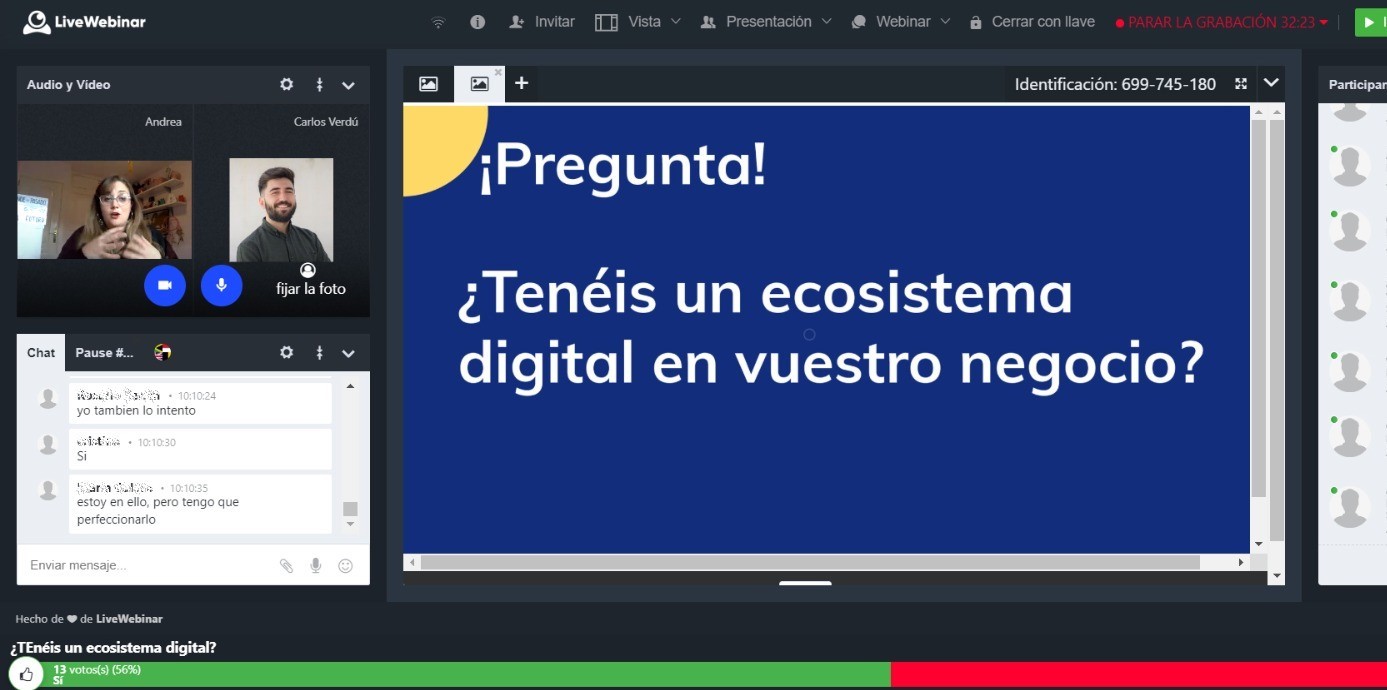This screenshot has height=690, width=1387.
Task: Attach a file using the paperclip in chat
Action: tap(286, 565)
